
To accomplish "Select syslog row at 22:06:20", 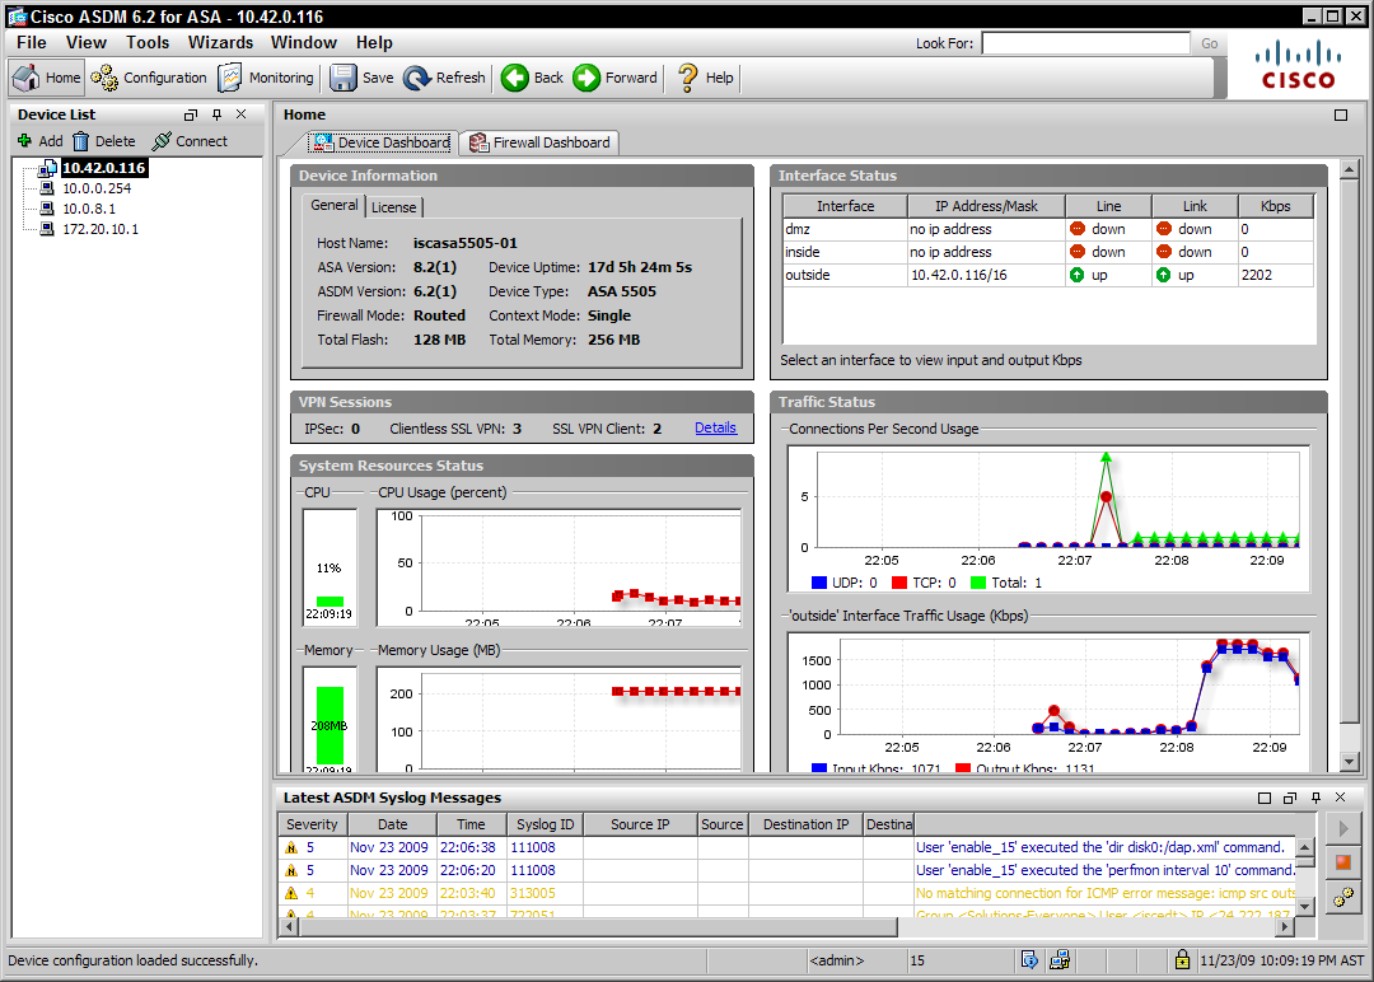I will [787, 870].
